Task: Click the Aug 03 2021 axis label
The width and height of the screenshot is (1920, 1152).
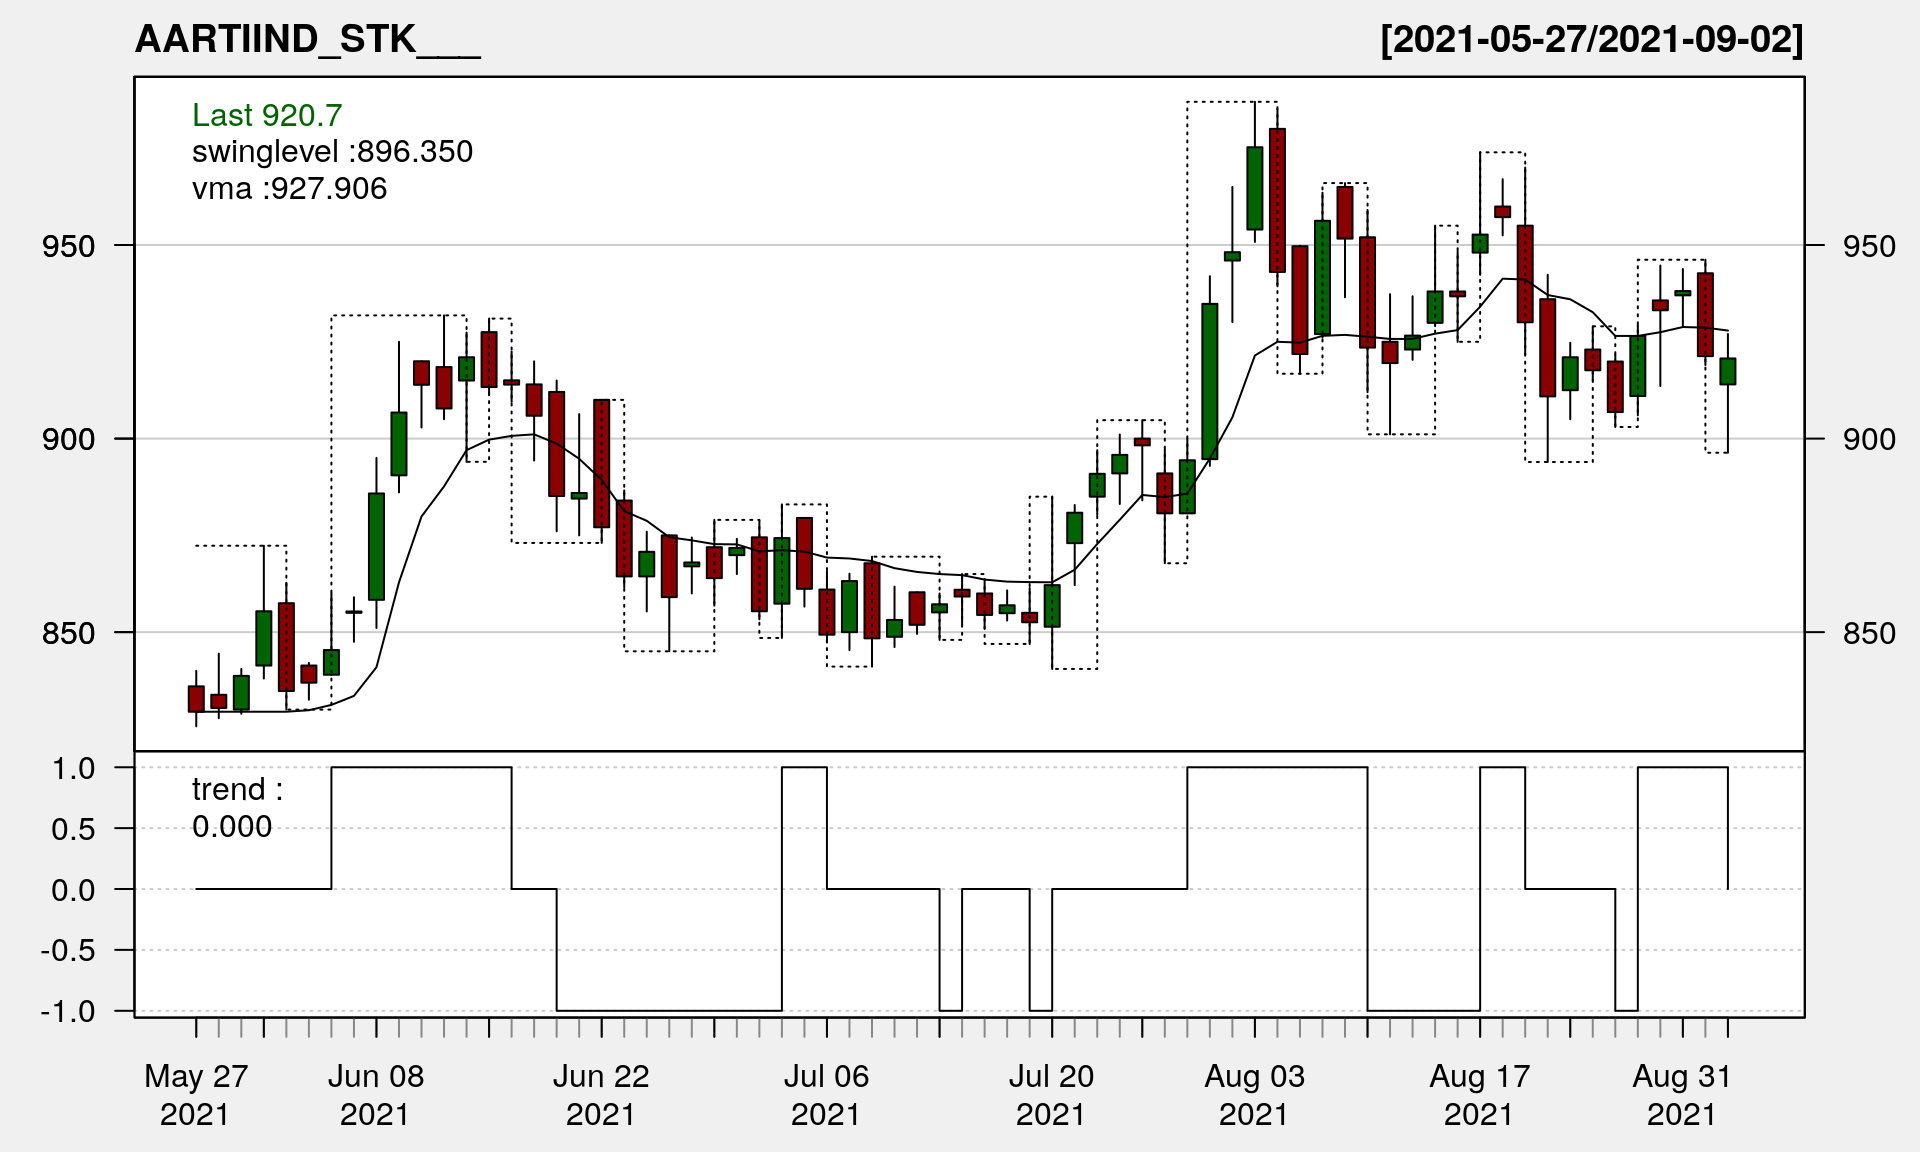Action: tap(1254, 1095)
